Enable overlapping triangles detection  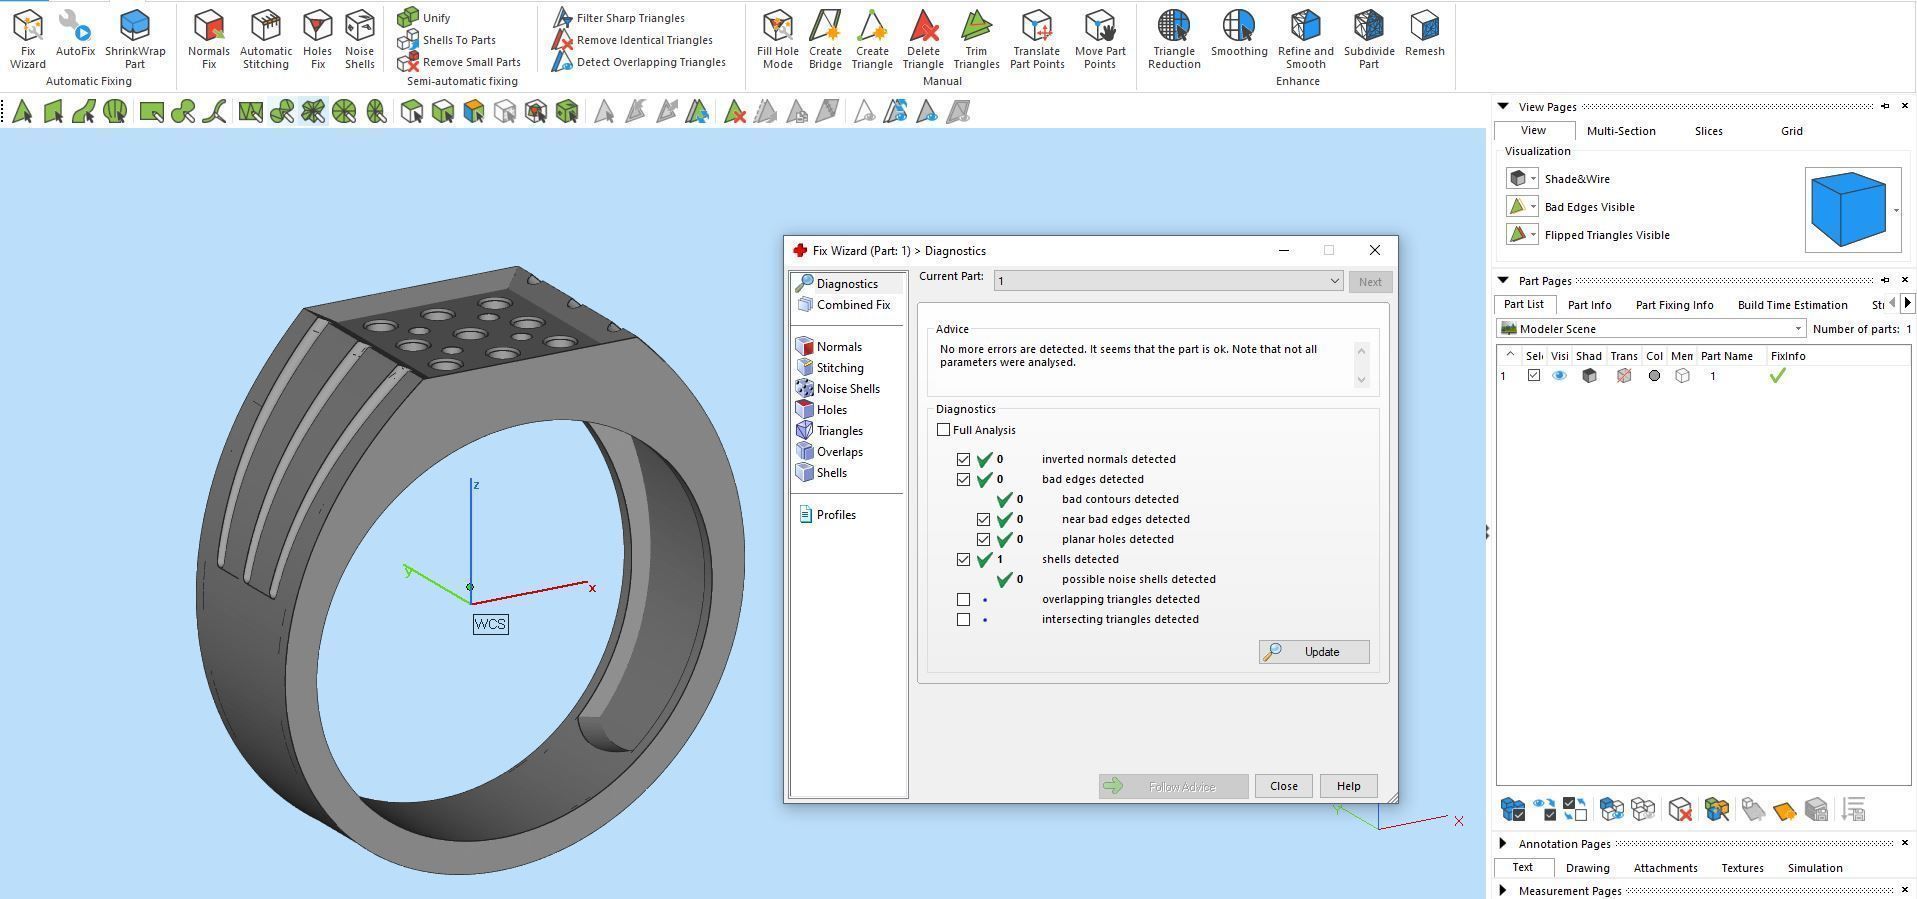pyautogui.click(x=963, y=599)
